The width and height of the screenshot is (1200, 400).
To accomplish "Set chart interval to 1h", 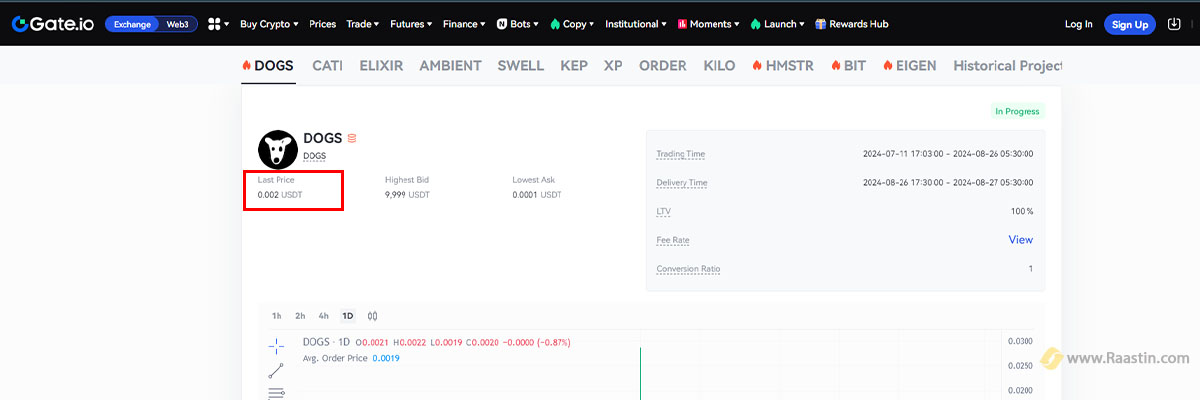I will (x=277, y=316).
